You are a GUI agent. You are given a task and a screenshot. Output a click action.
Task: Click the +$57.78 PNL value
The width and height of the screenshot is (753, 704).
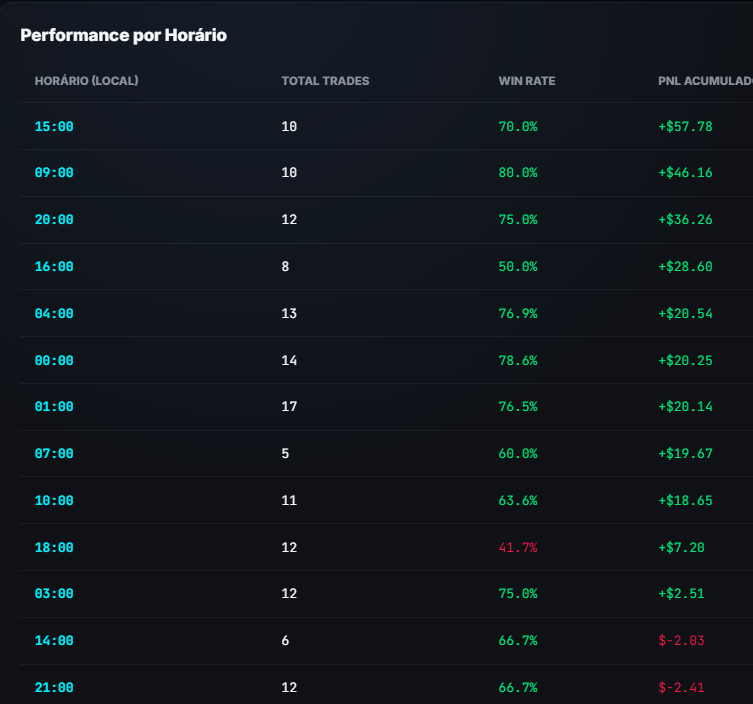(x=685, y=127)
